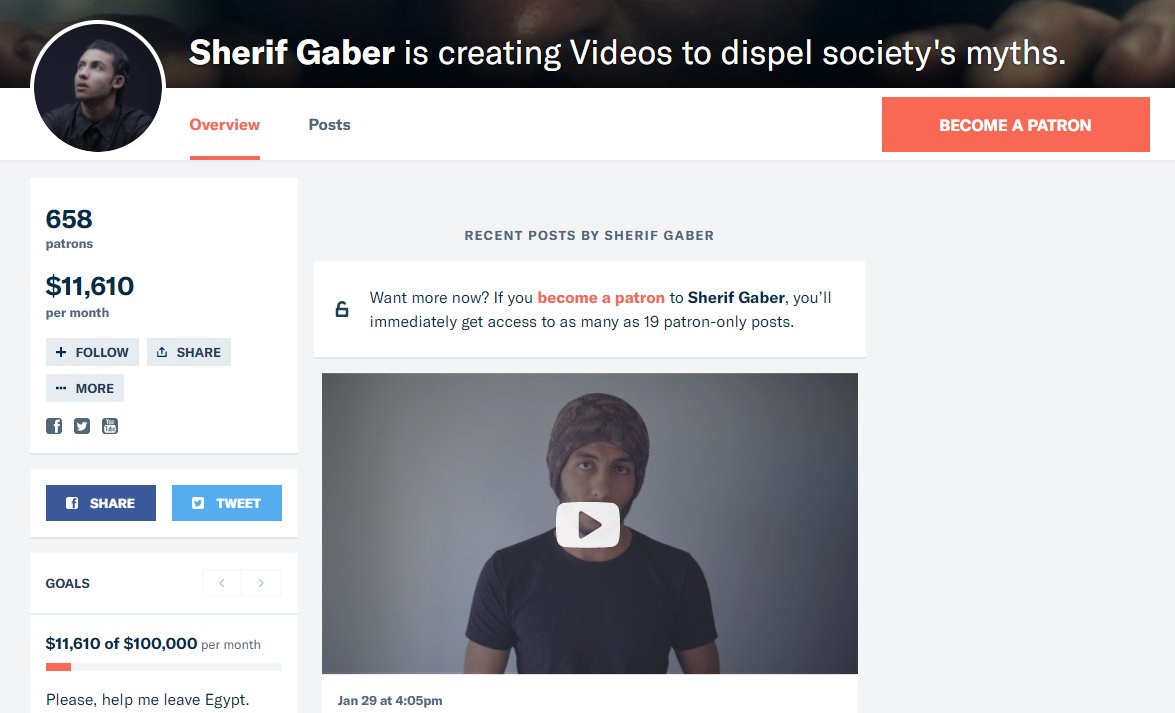Image resolution: width=1175 pixels, height=713 pixels.
Task: Open the YouTube channel icon
Action: (x=109, y=426)
